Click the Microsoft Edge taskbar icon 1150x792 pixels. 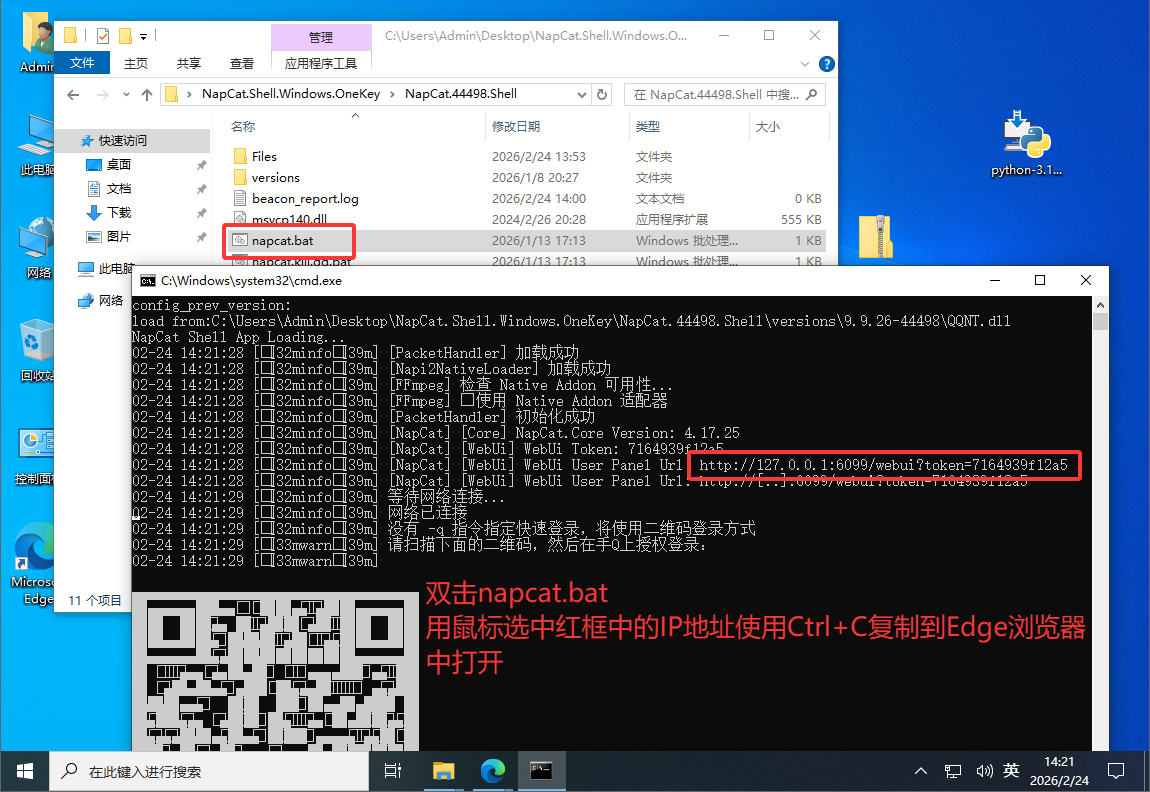click(492, 771)
